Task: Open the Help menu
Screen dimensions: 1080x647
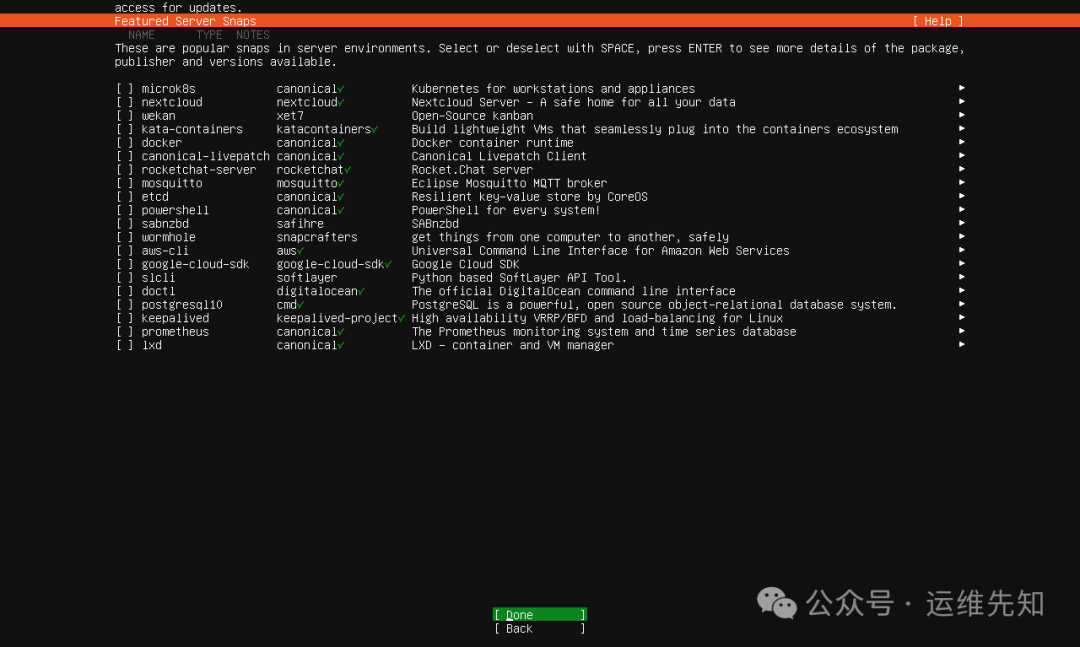Action: pos(937,21)
